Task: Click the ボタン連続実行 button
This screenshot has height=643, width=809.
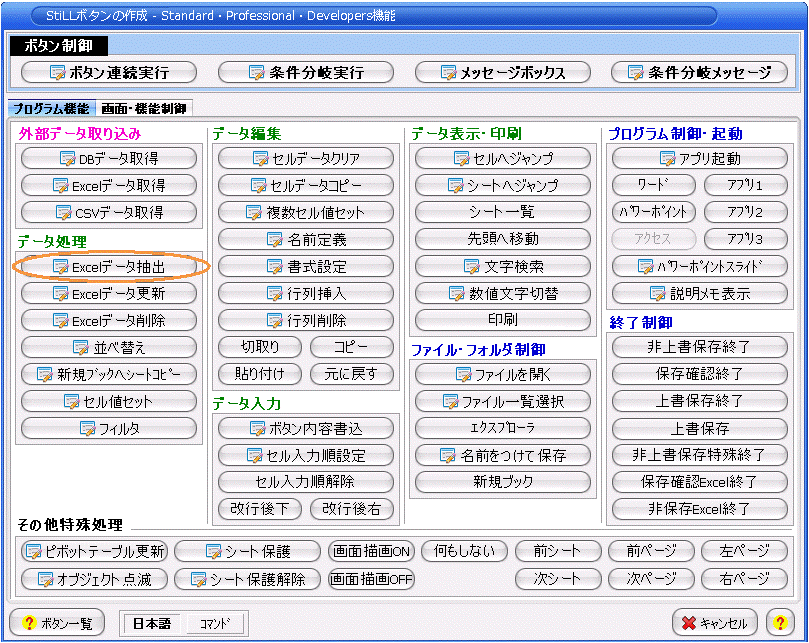Action: coord(109,72)
